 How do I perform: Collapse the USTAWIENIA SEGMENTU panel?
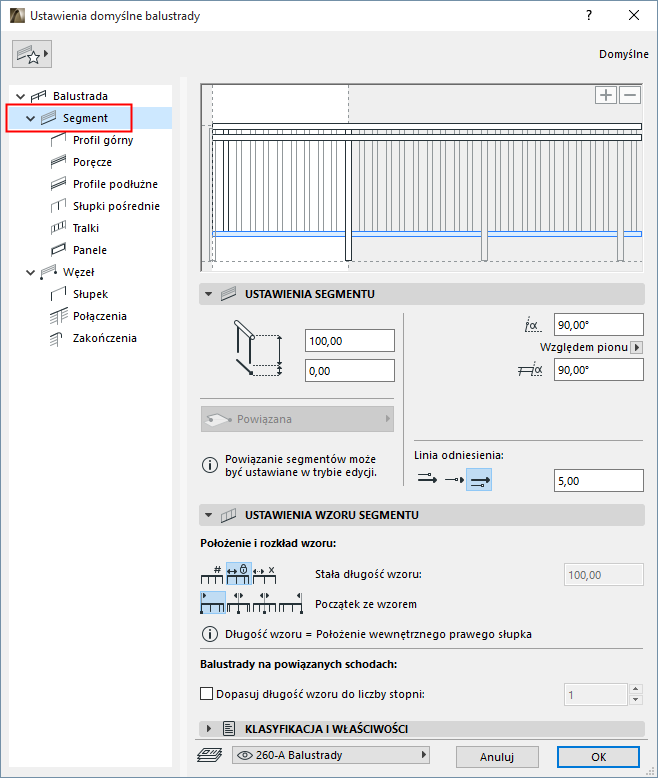coord(209,294)
